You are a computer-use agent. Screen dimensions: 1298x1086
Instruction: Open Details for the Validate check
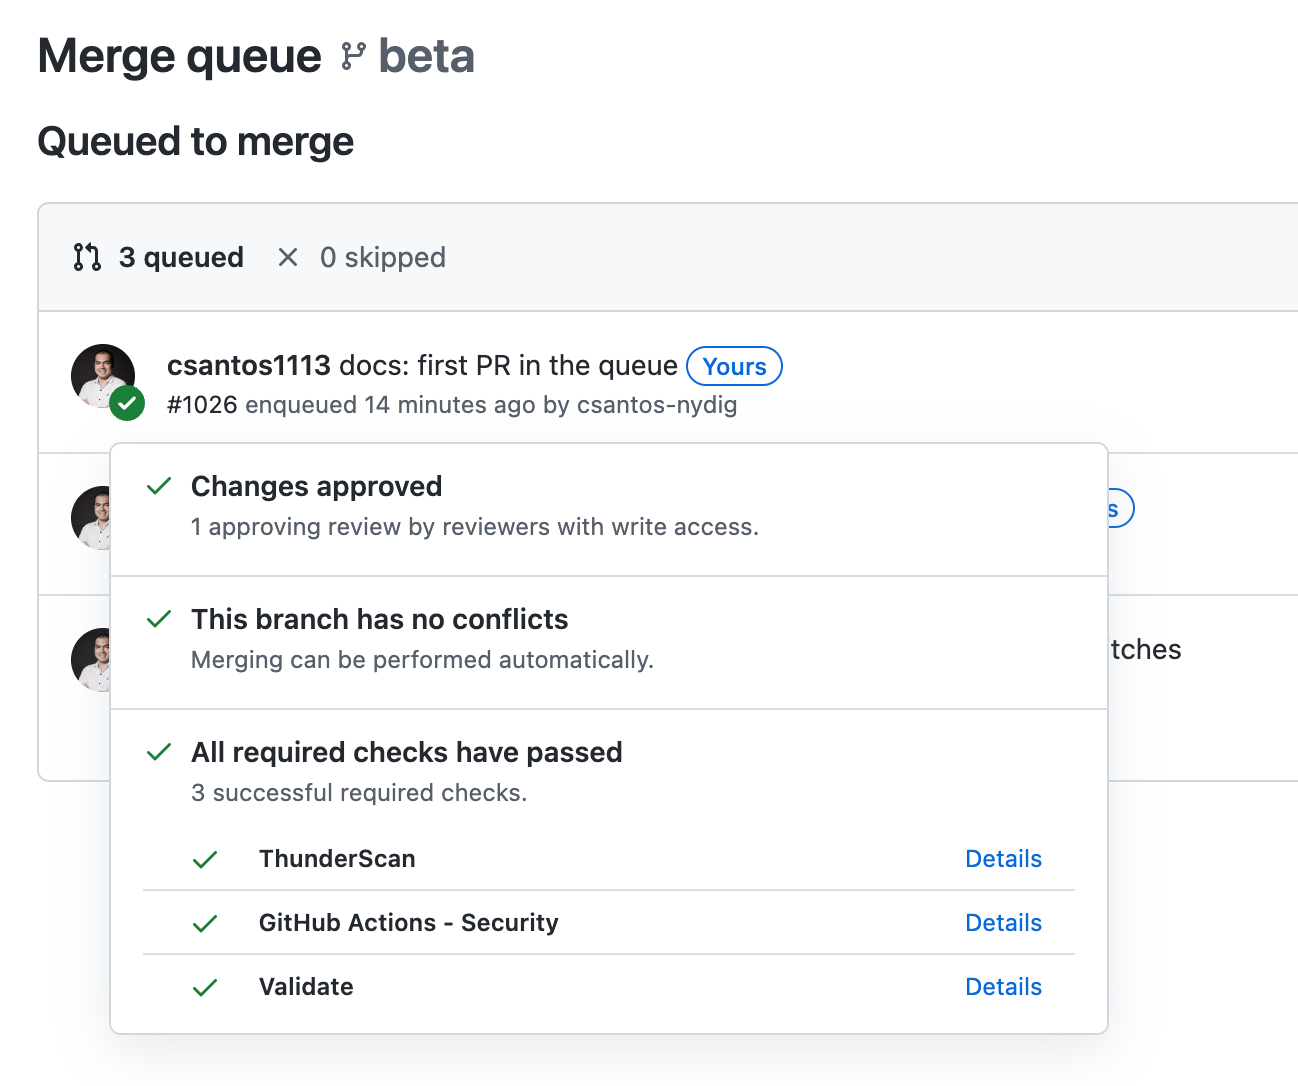pos(1003,986)
